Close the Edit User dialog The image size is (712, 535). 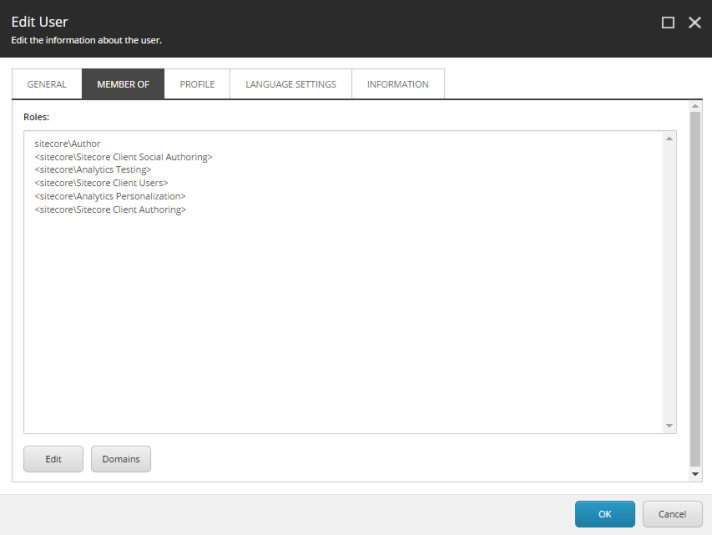[694, 22]
